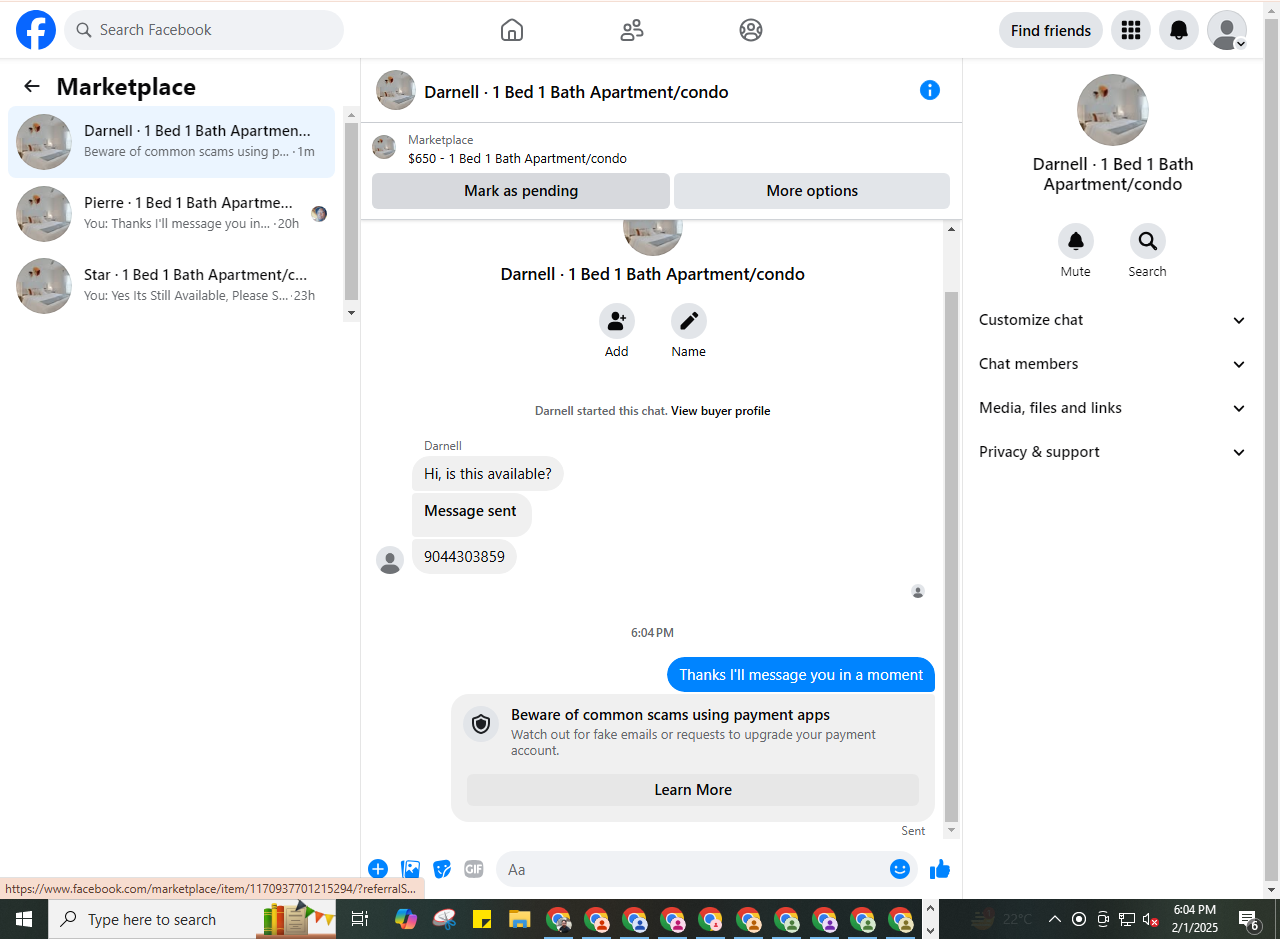The height and width of the screenshot is (939, 1280).
Task: Click the 'Hi, is this available?' message
Action: 488,473
